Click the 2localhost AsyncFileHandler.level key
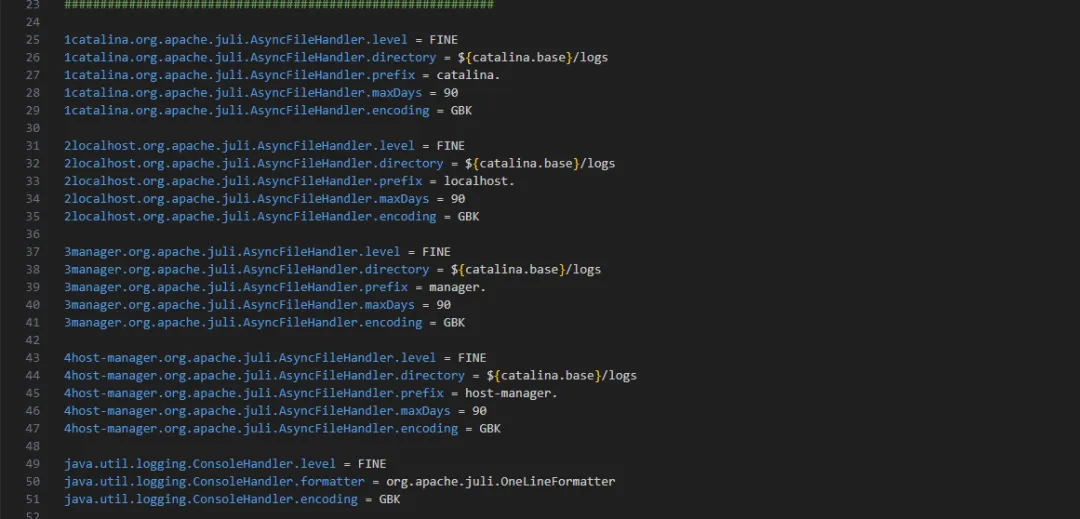 point(240,146)
